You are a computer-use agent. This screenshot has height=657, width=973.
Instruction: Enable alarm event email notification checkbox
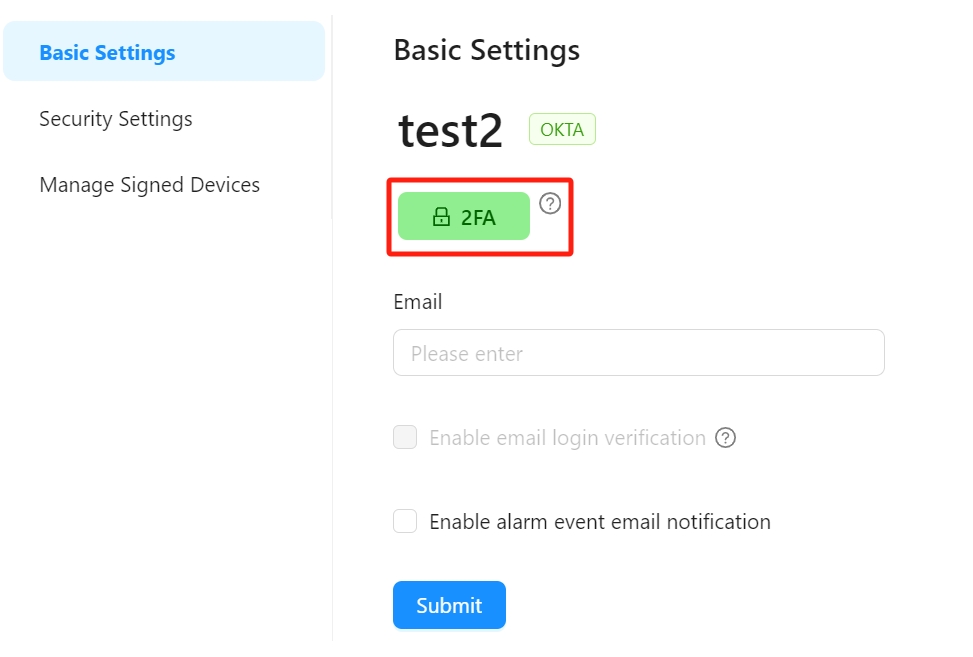(405, 521)
